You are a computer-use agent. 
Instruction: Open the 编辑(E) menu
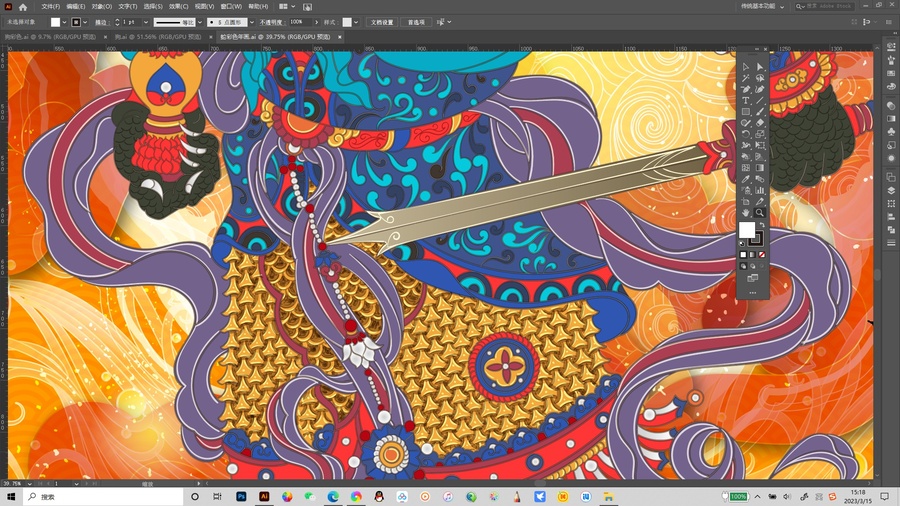(75, 6)
